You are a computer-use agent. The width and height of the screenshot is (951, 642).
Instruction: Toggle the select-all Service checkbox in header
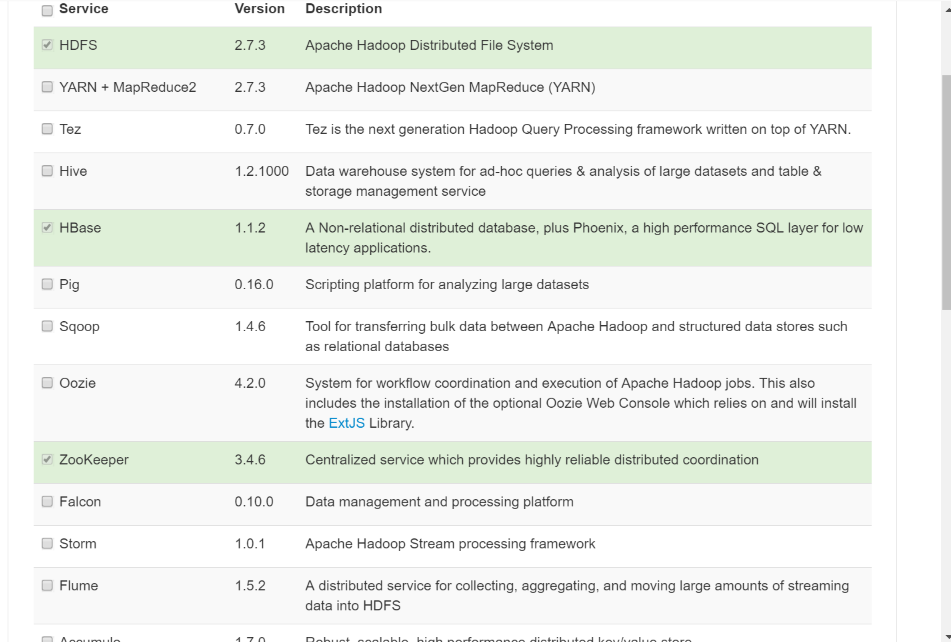(47, 10)
